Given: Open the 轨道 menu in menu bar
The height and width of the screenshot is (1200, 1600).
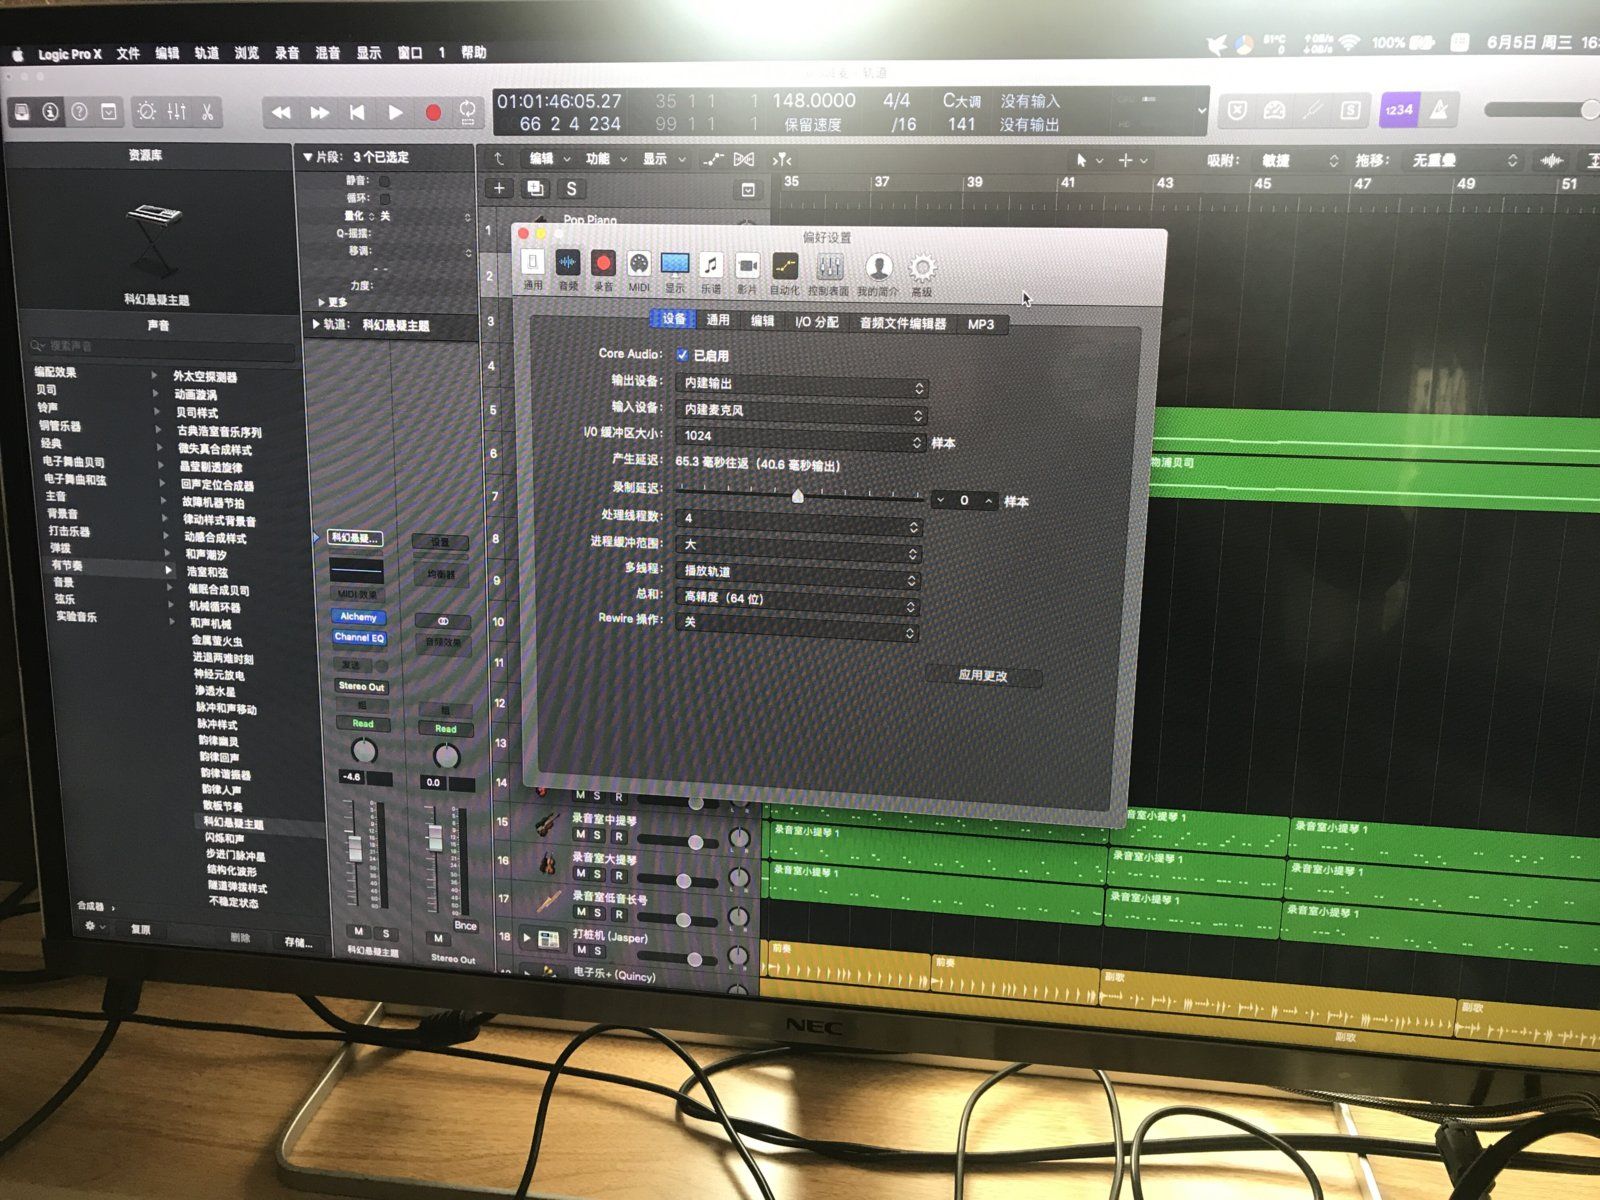Looking at the screenshot, I should [x=207, y=54].
